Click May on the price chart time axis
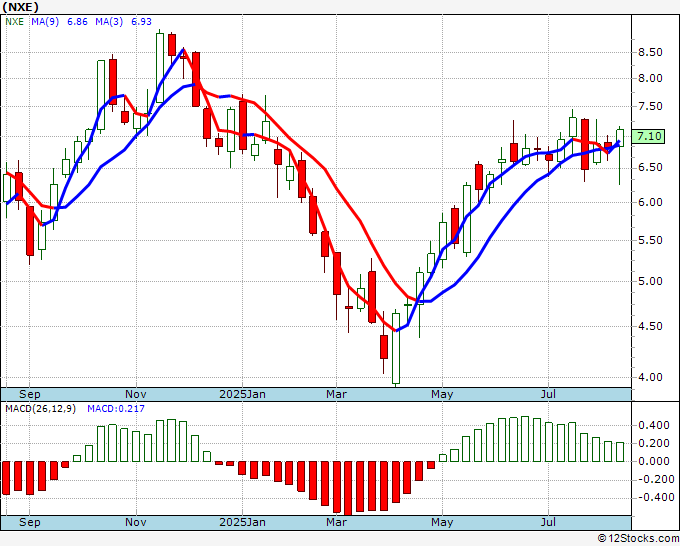The image size is (680, 546). click(x=442, y=394)
